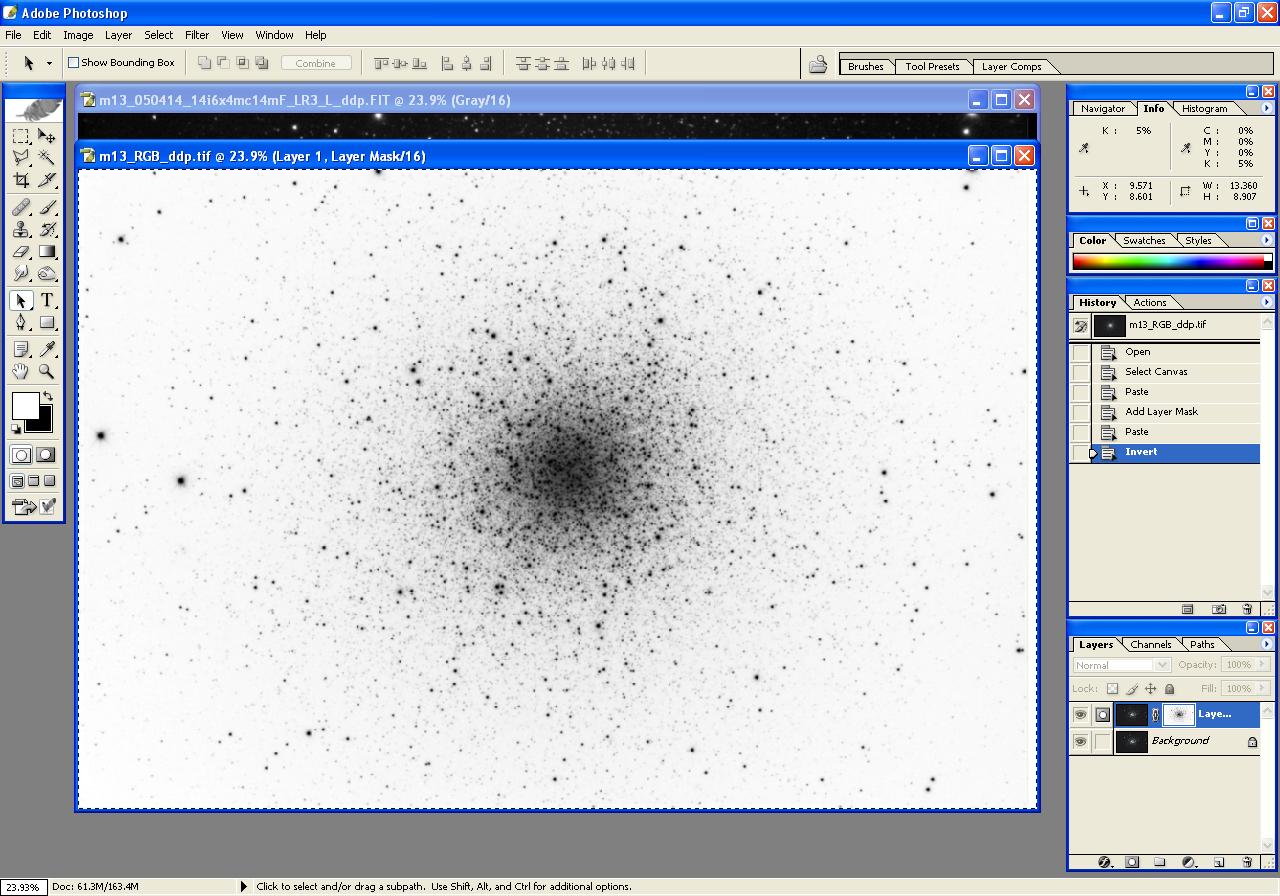Click the Select Canvas history state
1280x896 pixels.
coord(1156,372)
